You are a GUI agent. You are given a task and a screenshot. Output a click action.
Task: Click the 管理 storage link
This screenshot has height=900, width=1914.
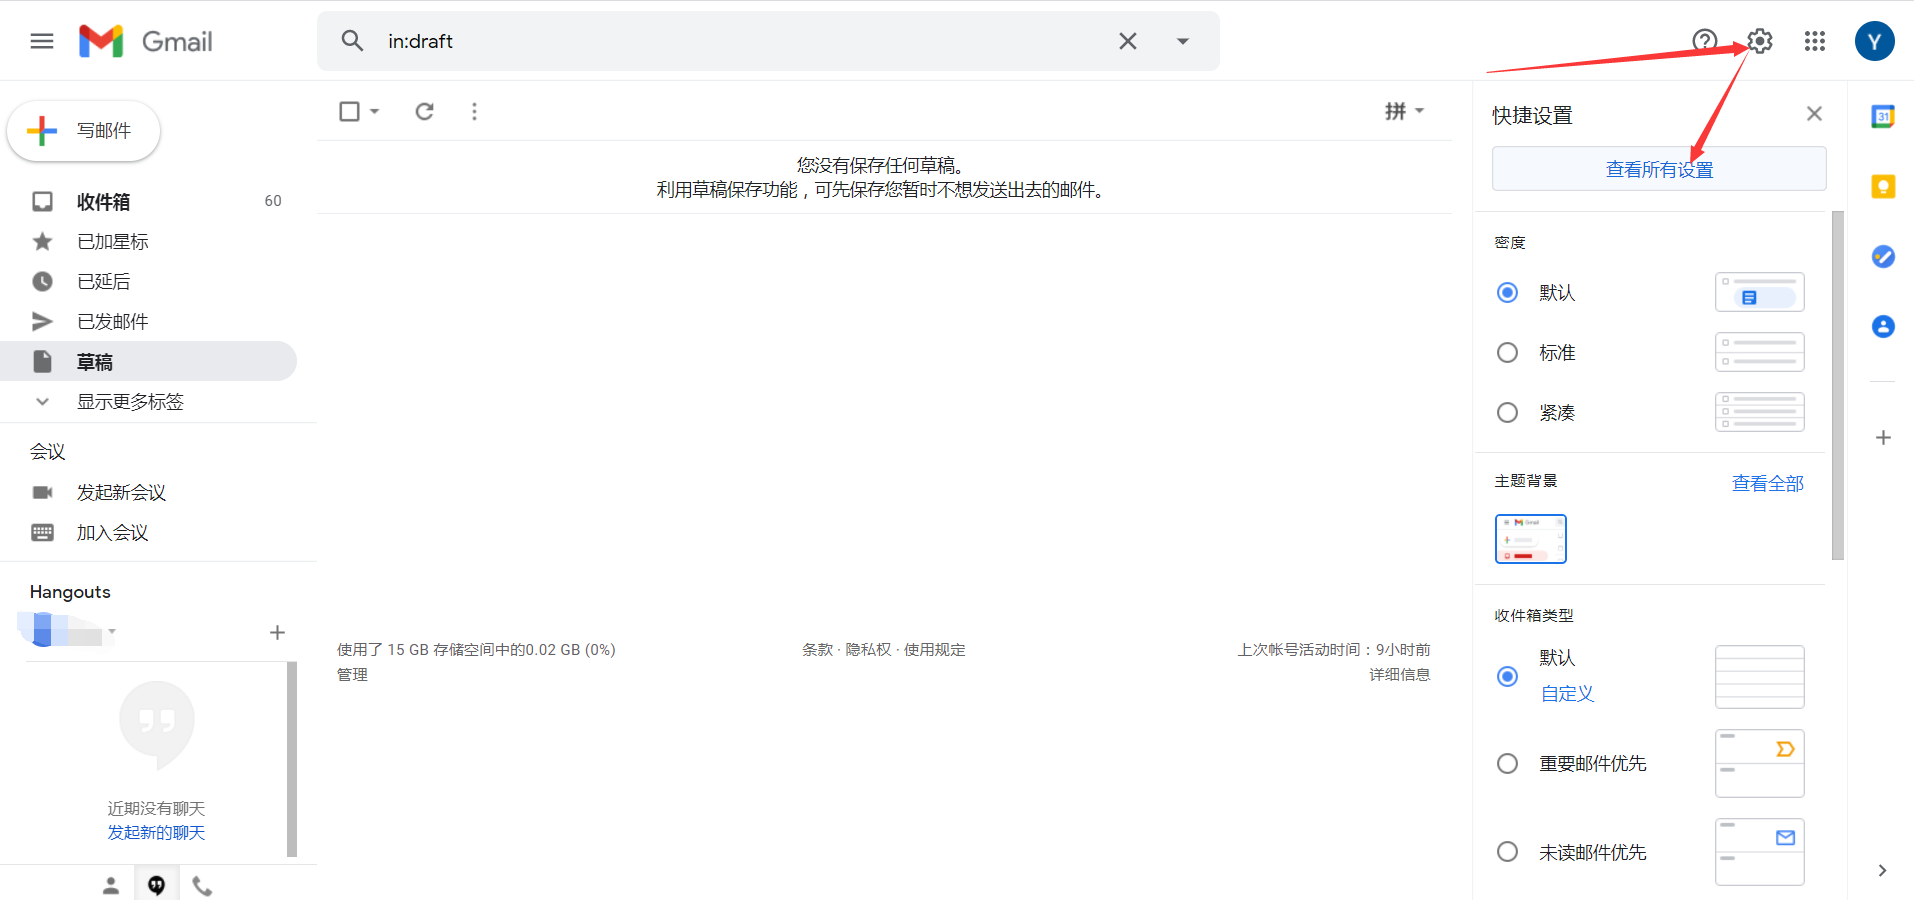tap(352, 675)
